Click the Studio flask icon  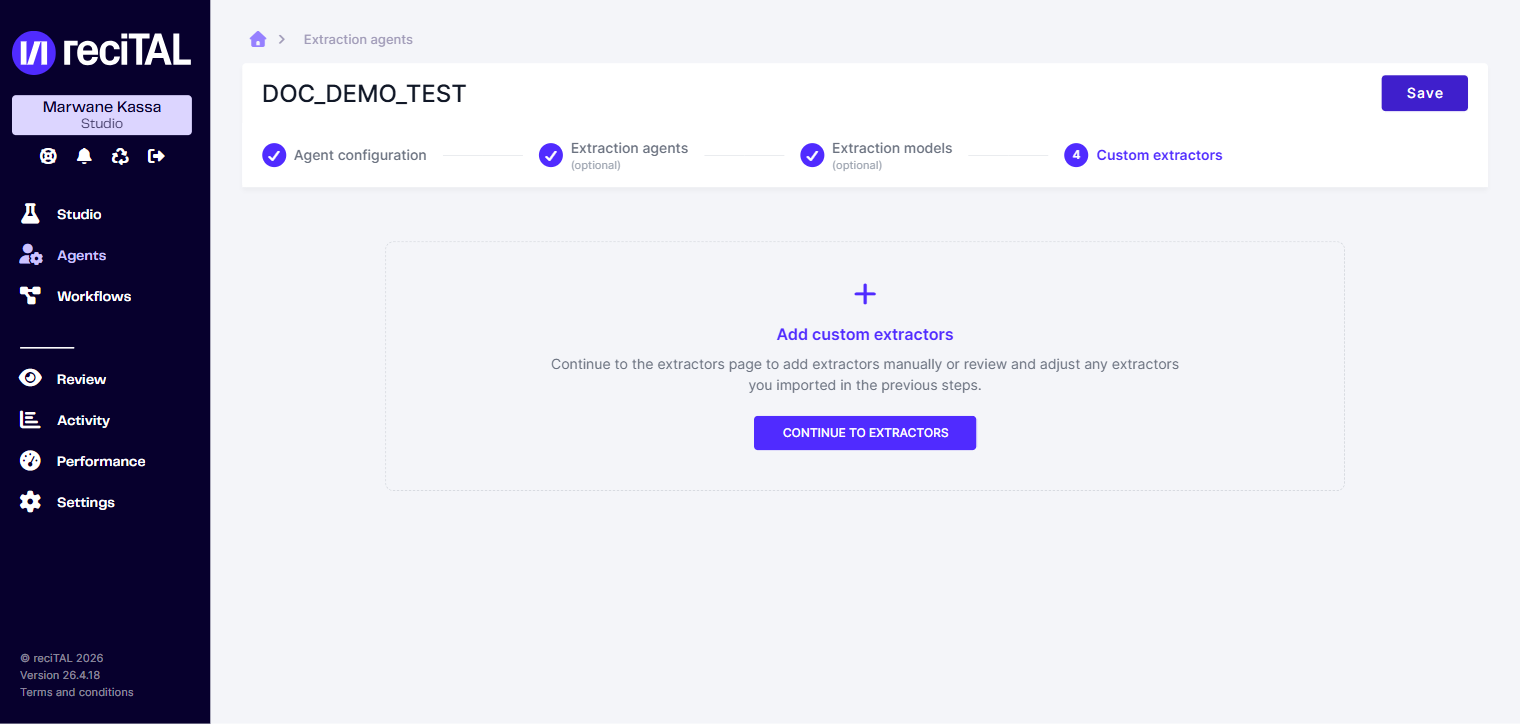[30, 214]
